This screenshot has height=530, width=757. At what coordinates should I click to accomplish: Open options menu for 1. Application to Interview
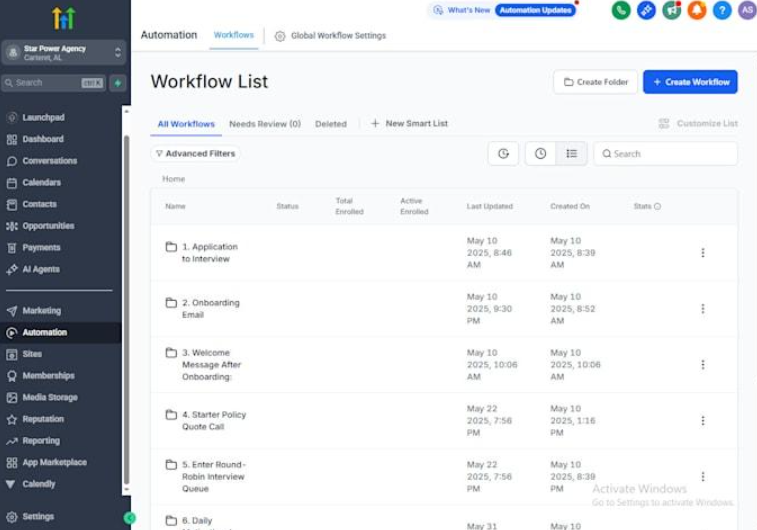(x=703, y=252)
